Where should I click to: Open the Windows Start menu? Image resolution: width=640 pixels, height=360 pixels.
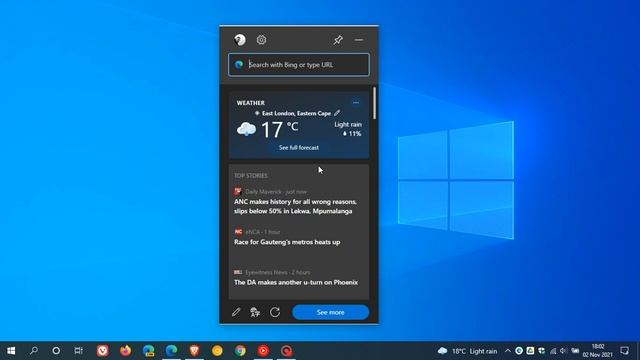(x=11, y=351)
